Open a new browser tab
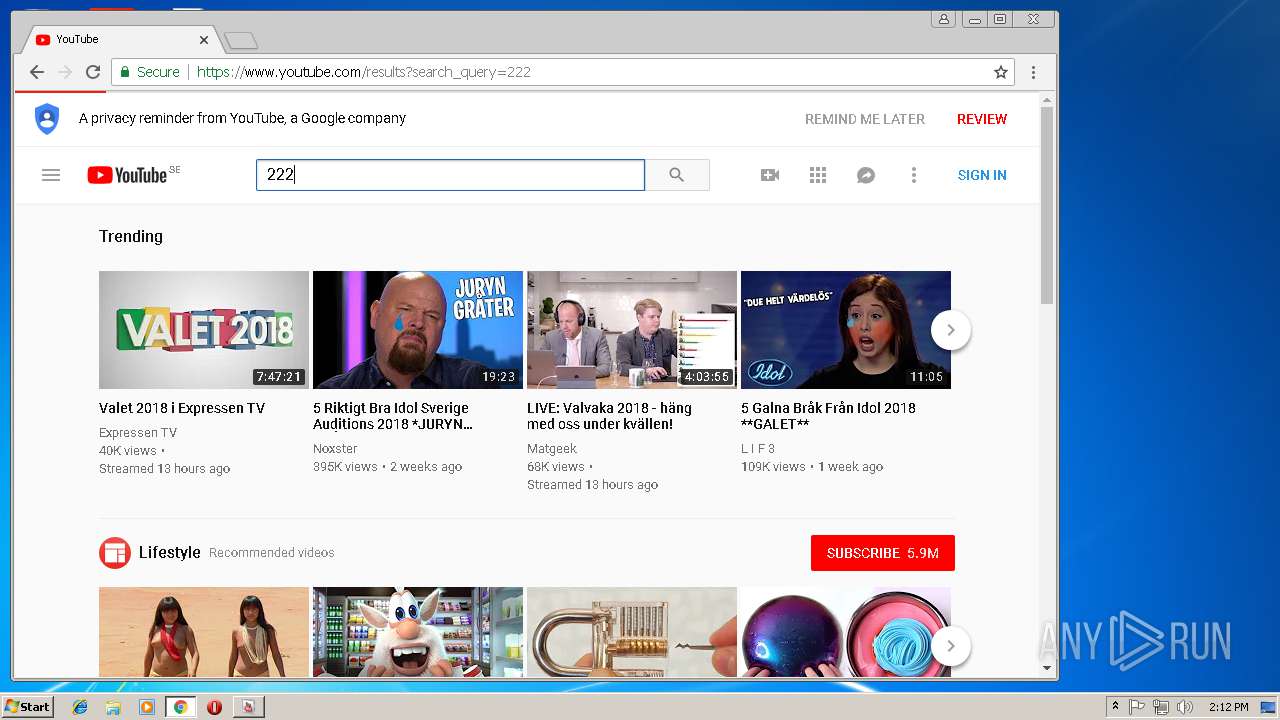 pos(241,40)
